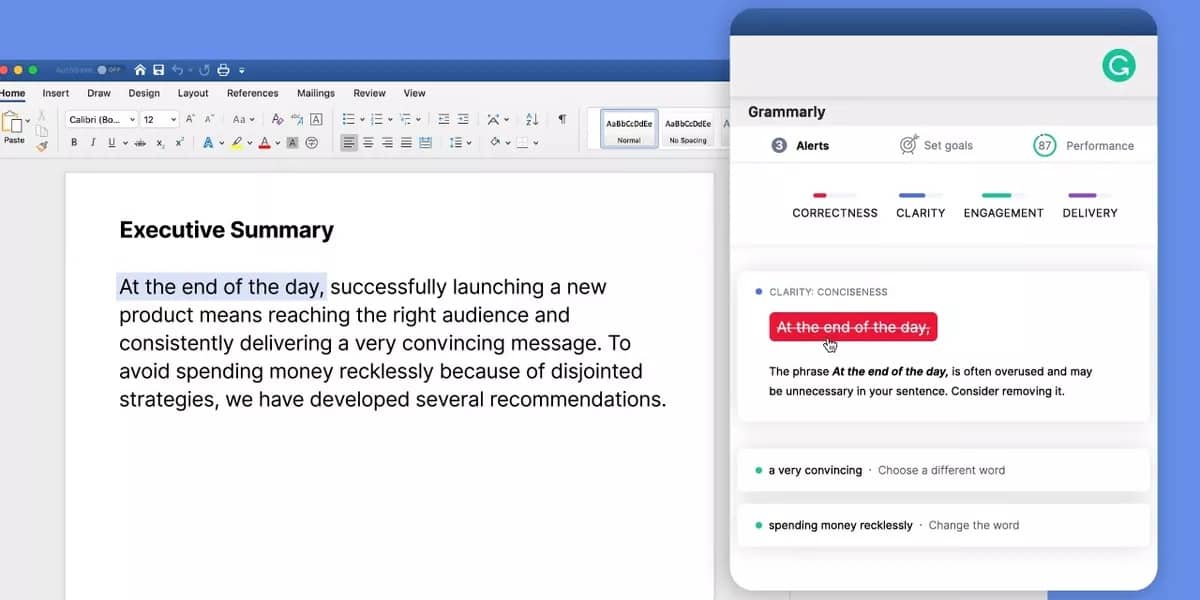Open the Grammarly Performance score
The width and height of the screenshot is (1200, 600).
1084,145
